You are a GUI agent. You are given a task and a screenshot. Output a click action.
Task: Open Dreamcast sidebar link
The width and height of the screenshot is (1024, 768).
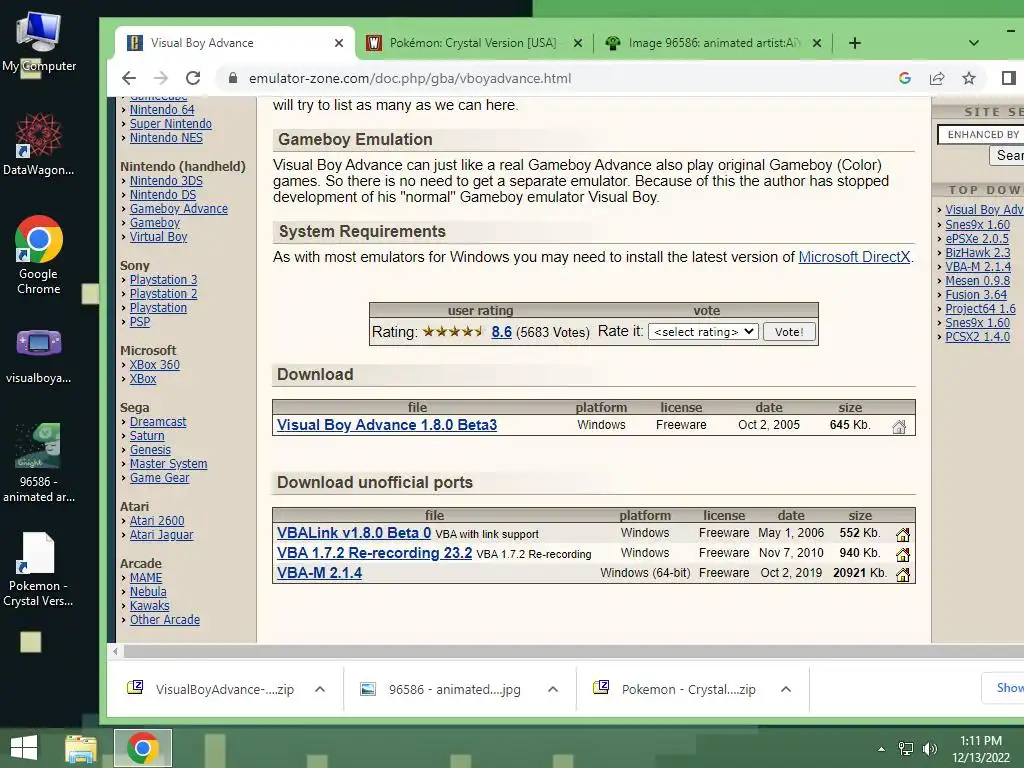pyautogui.click(x=158, y=422)
